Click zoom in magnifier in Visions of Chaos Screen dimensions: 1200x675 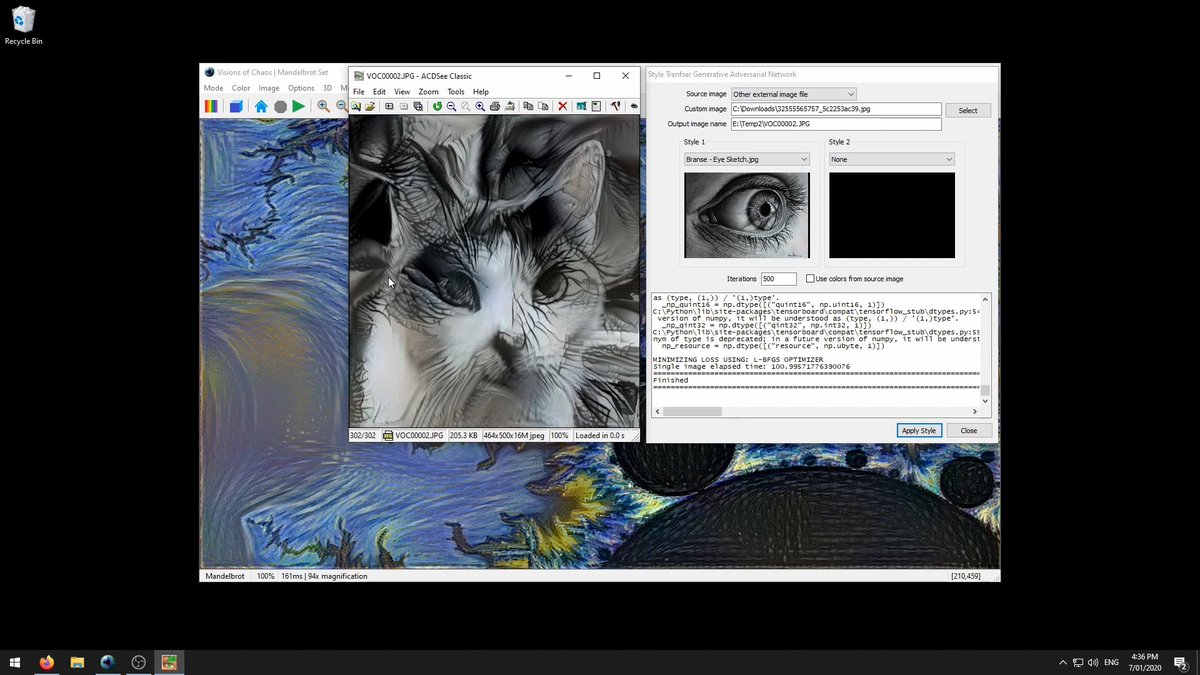point(323,106)
